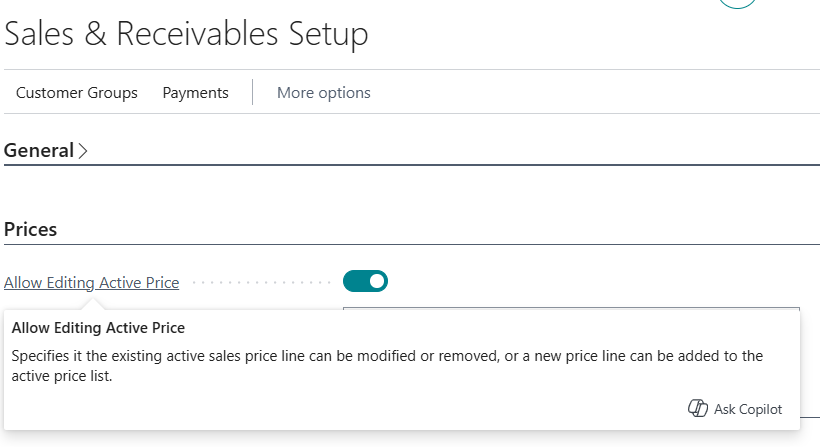Click the Sales & Receivables Setup page title
Viewport: 820px width, 447px height.
pos(186,34)
